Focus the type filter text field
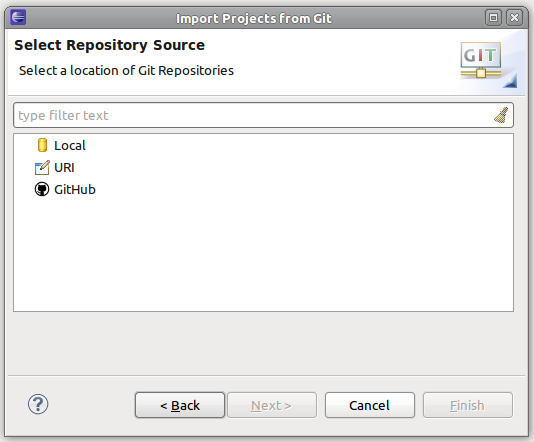The width and height of the screenshot is (534, 442). [252, 115]
